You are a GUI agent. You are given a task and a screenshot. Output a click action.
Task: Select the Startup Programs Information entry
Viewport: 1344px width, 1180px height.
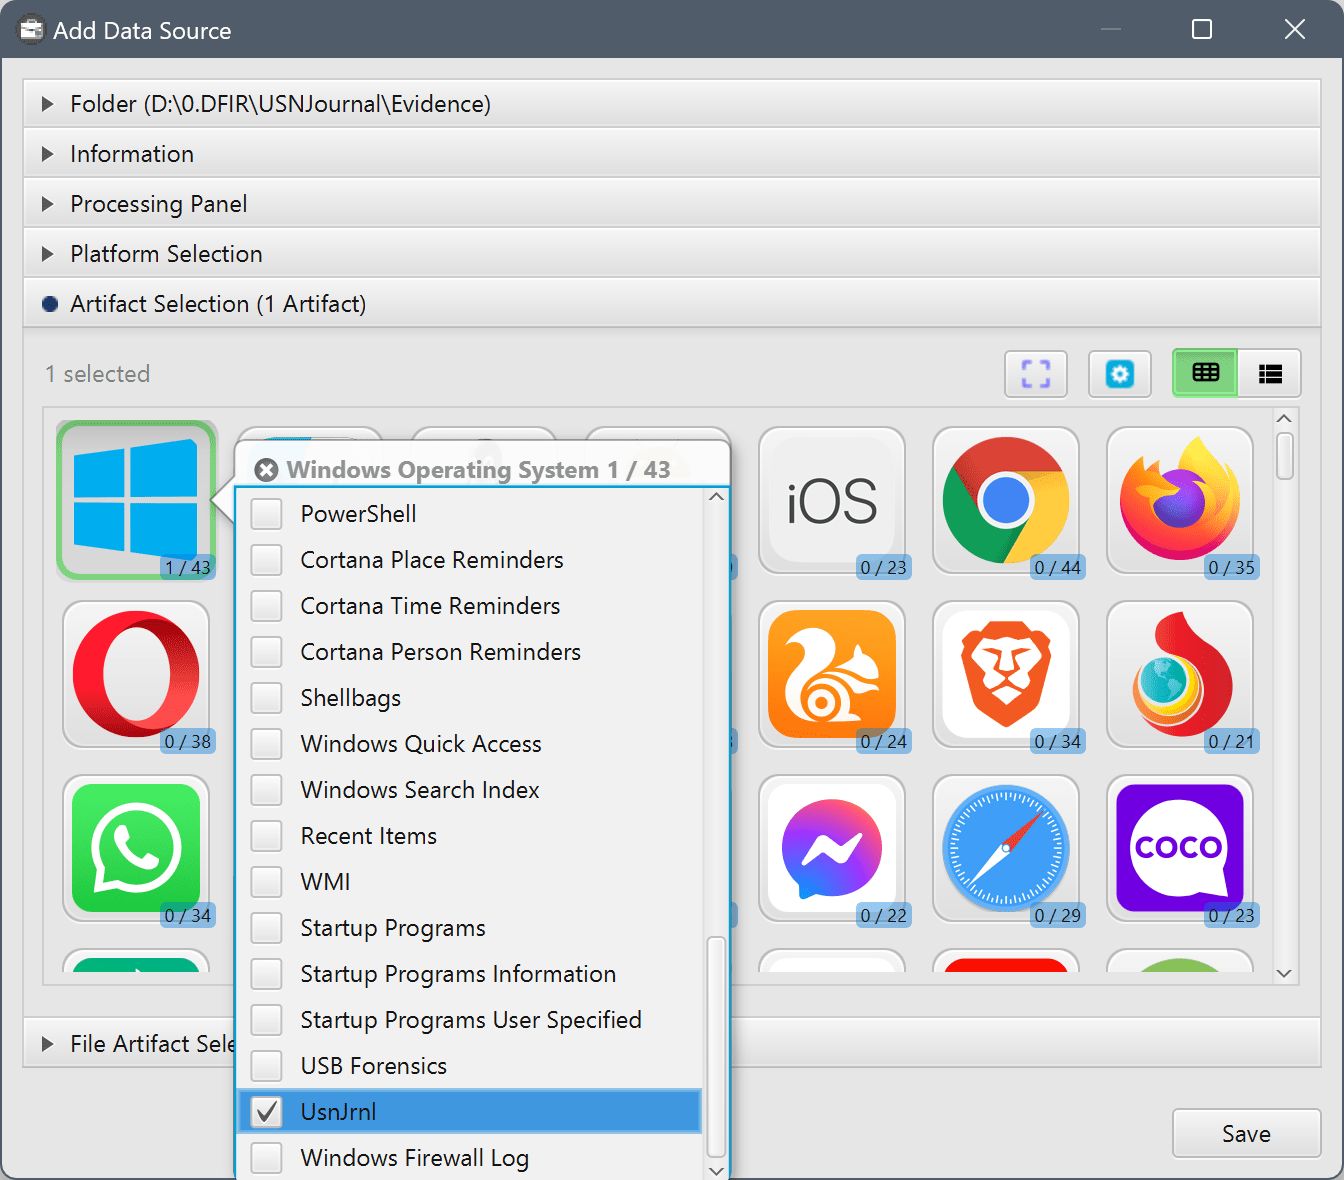[470, 974]
